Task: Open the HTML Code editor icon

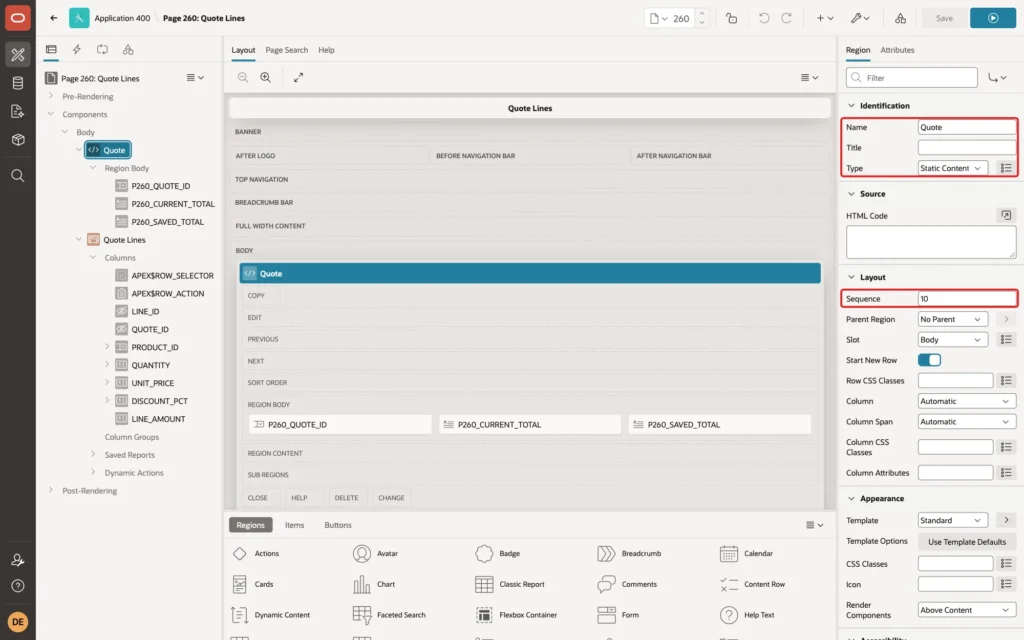Action: pos(1006,215)
